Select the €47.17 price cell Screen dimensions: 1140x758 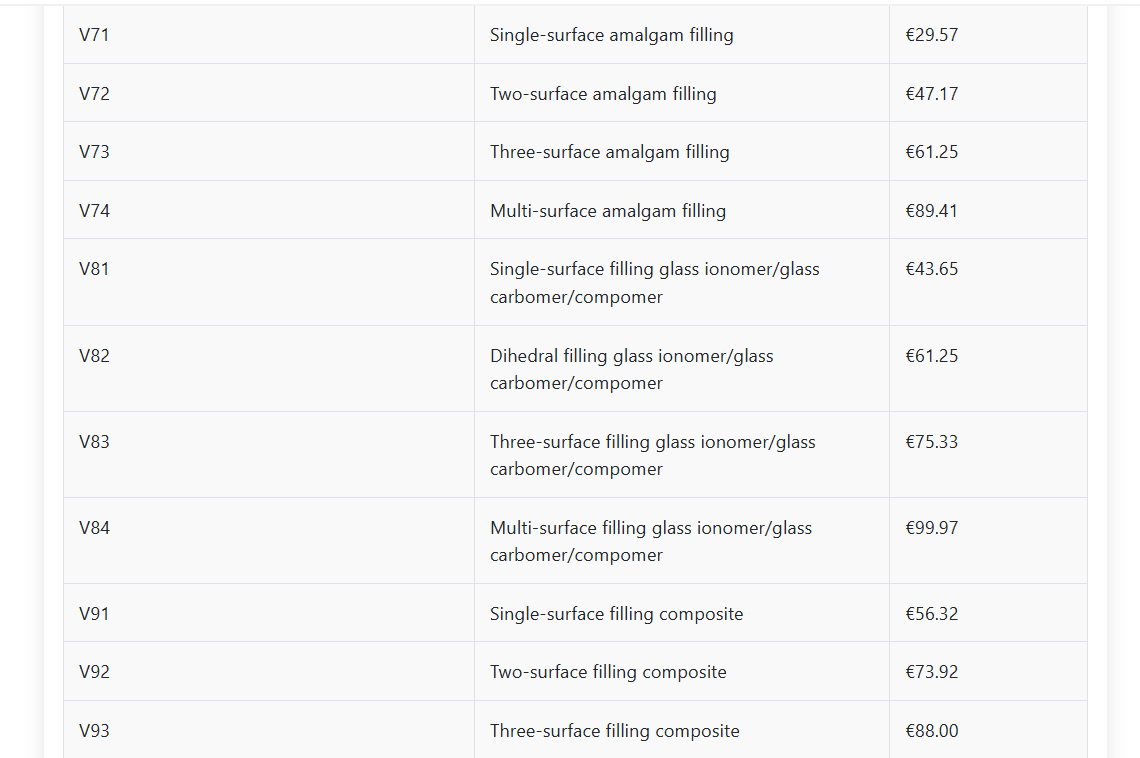coord(931,94)
